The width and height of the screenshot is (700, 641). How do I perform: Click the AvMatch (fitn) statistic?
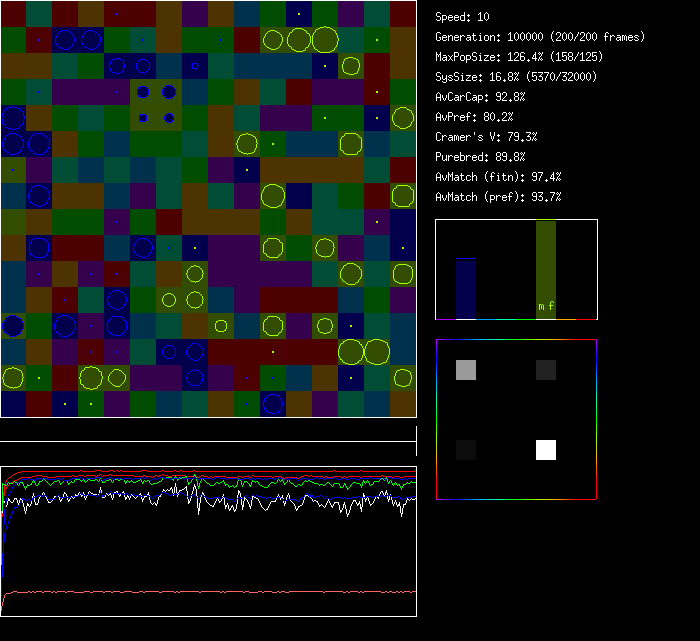(498, 177)
